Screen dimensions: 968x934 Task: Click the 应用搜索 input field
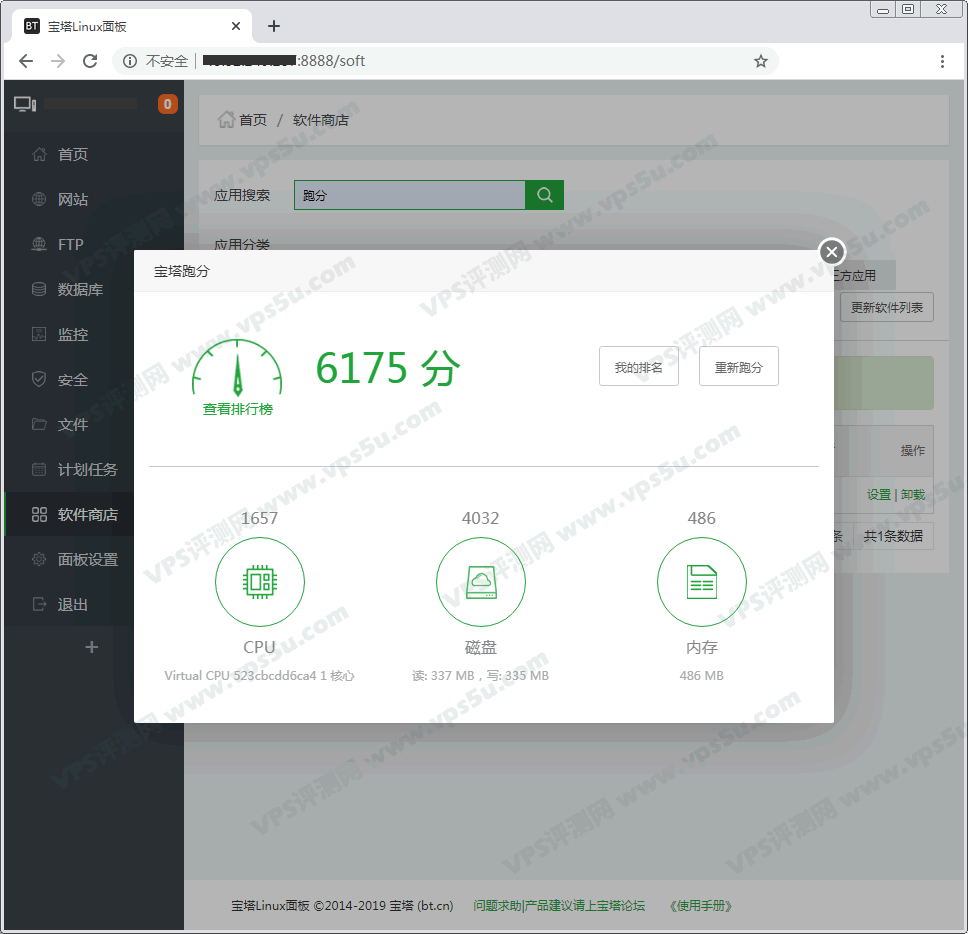(409, 195)
